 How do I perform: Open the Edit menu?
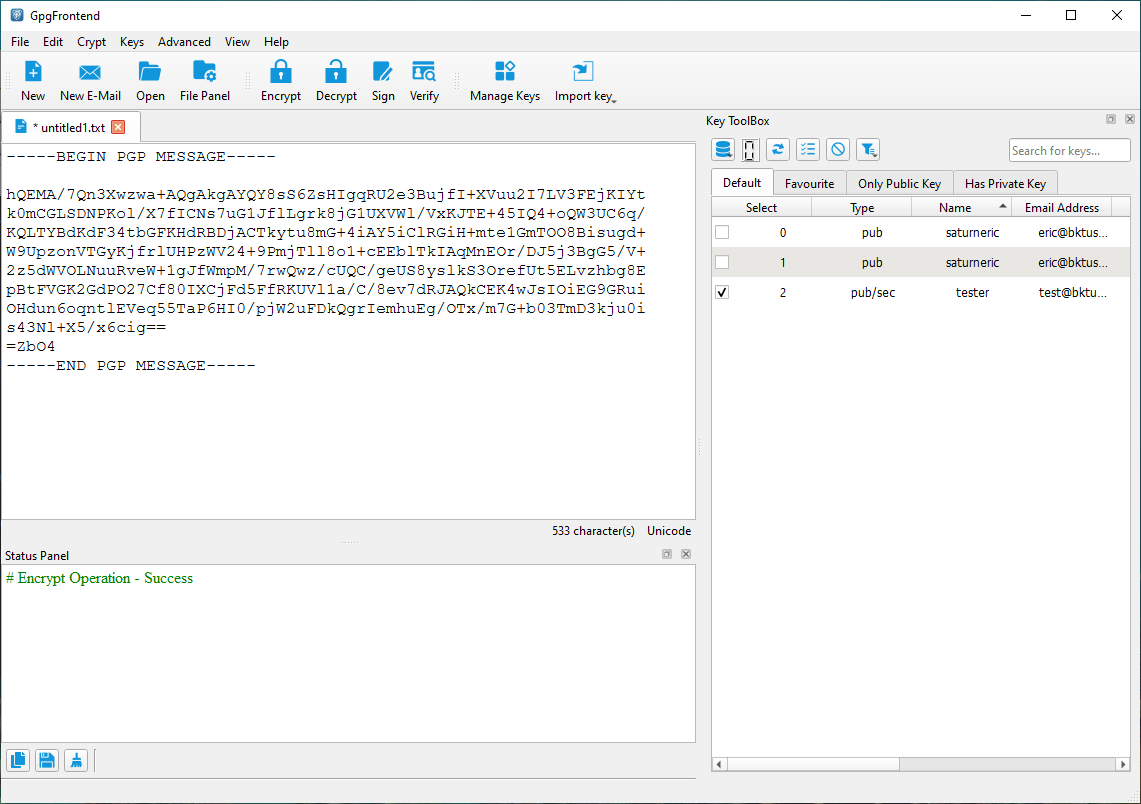coord(52,41)
